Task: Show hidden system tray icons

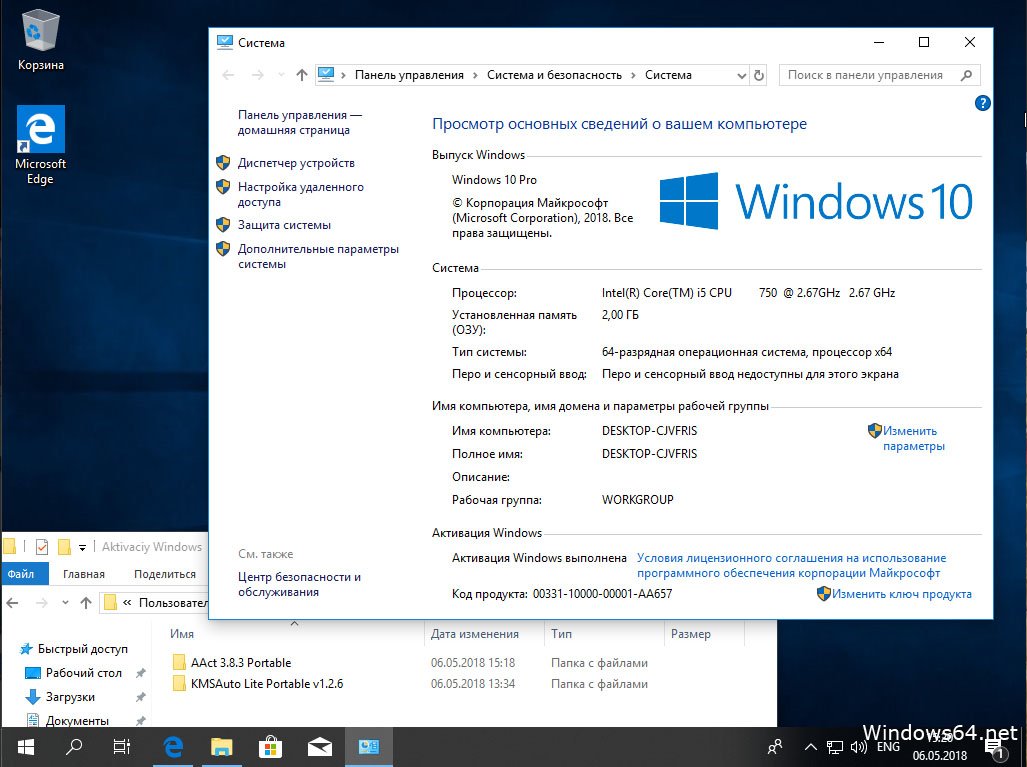Action: tap(810, 747)
